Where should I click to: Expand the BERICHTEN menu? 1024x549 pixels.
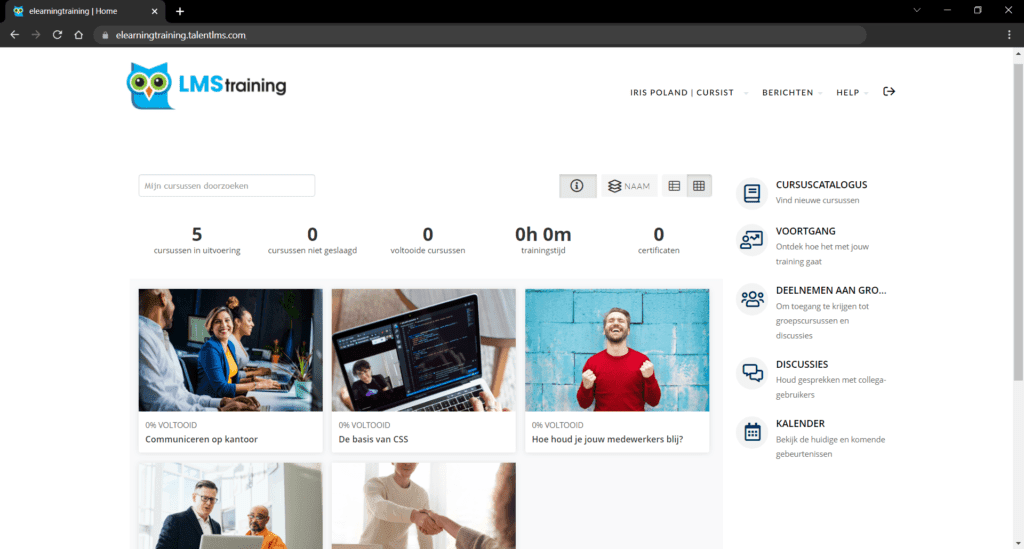[x=792, y=93]
